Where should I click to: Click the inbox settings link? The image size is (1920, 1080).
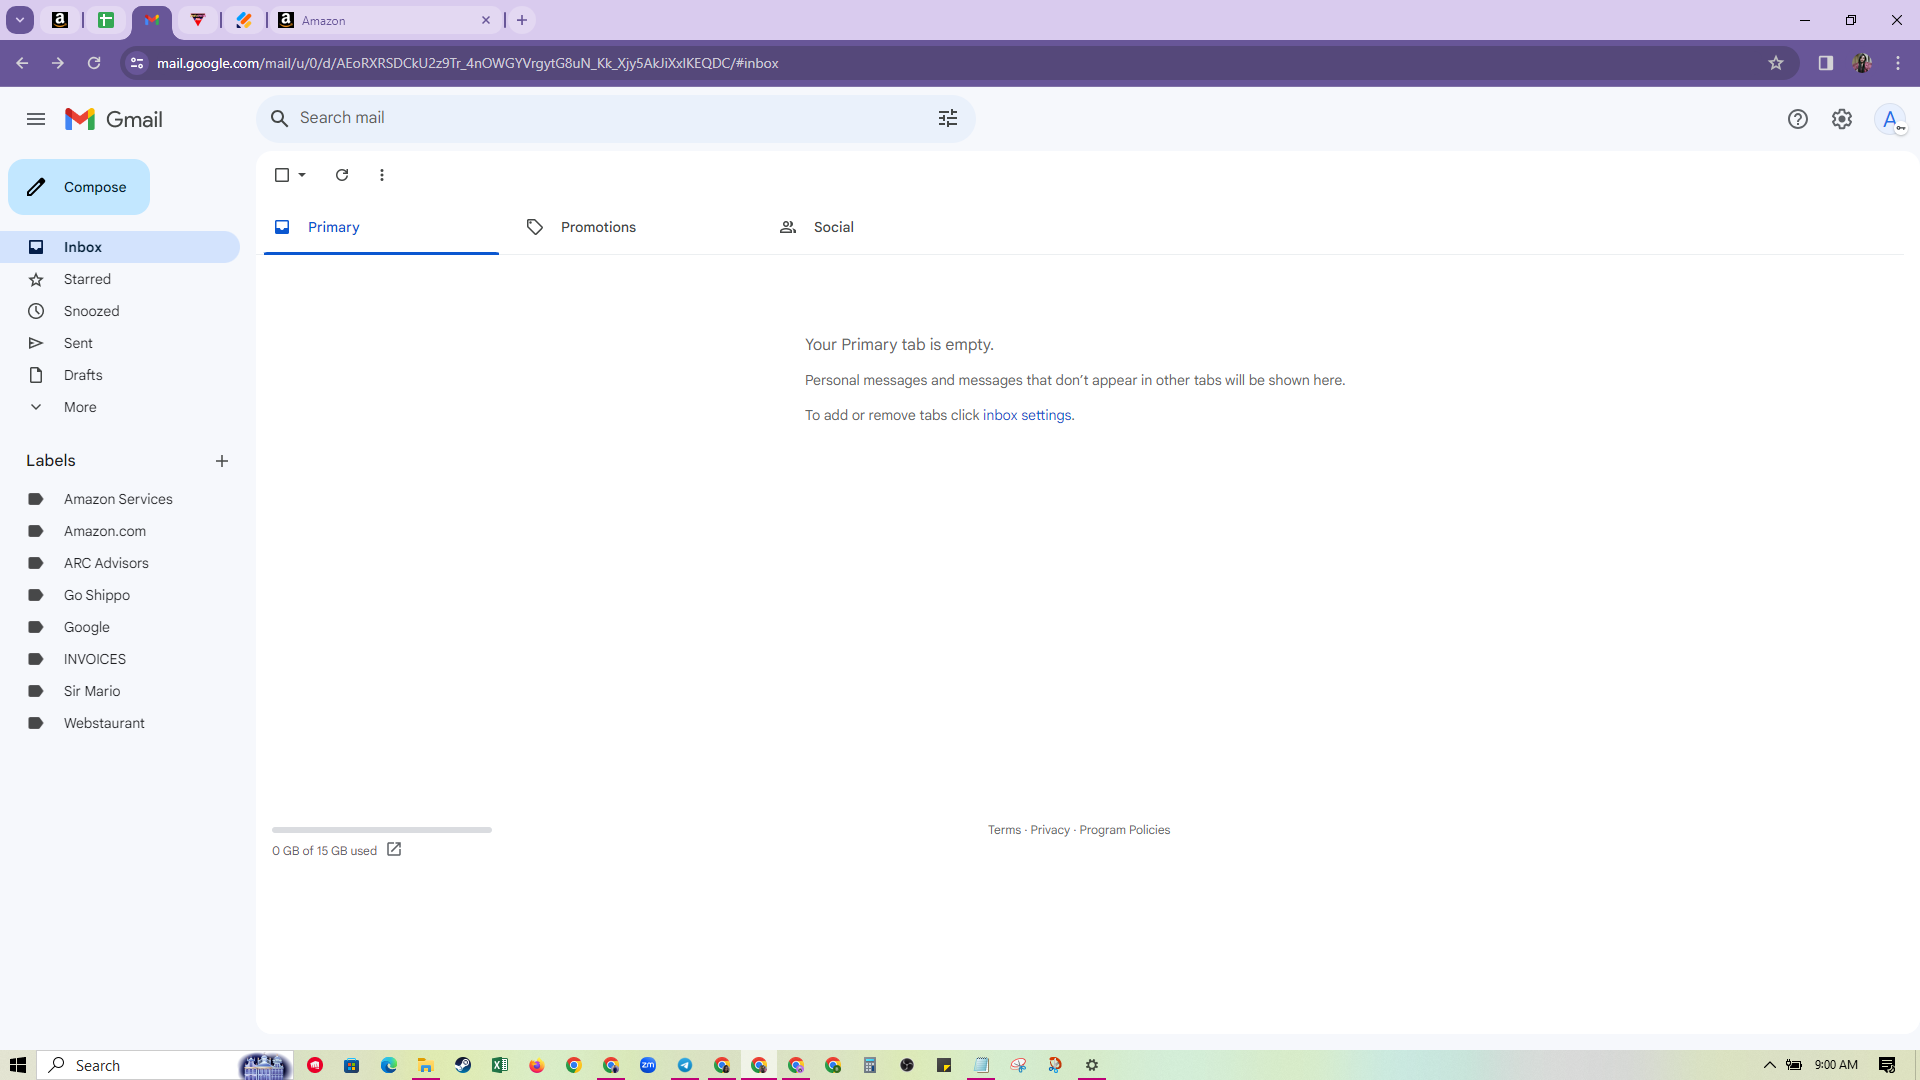(1027, 415)
